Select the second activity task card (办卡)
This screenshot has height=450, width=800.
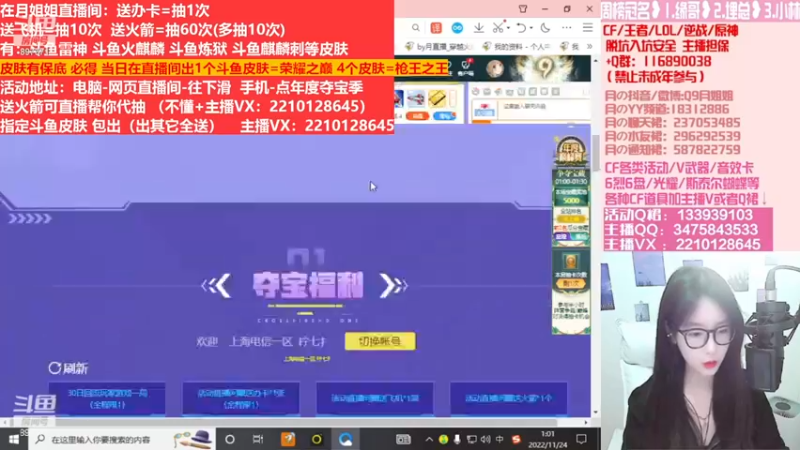241,398
